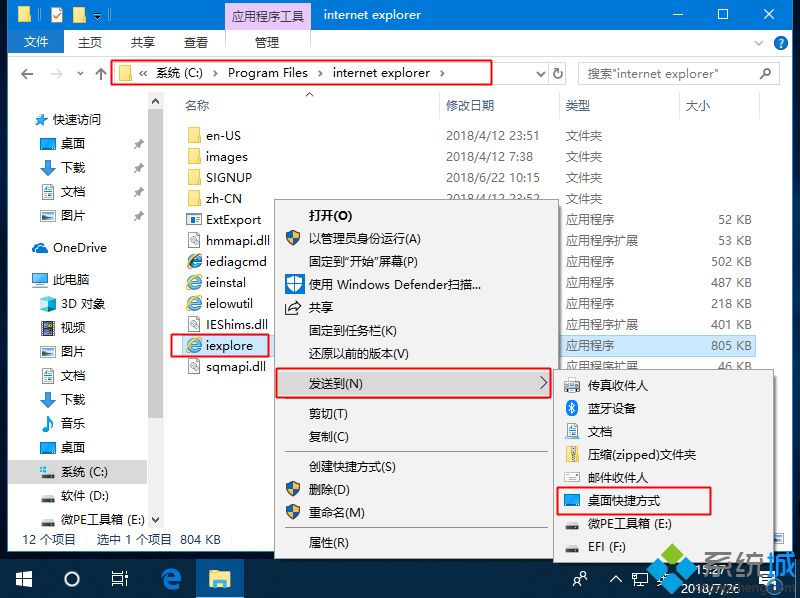
Task: Choose 发送到(N) in context menu
Action: [413, 384]
